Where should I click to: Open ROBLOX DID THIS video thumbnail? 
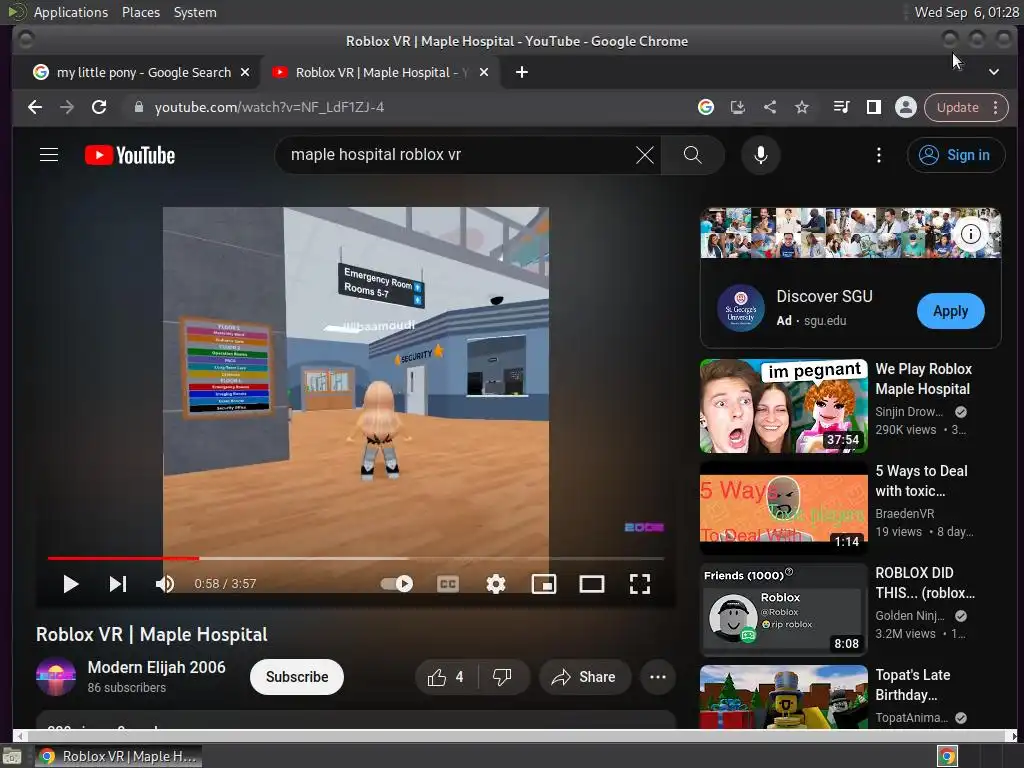coord(784,609)
